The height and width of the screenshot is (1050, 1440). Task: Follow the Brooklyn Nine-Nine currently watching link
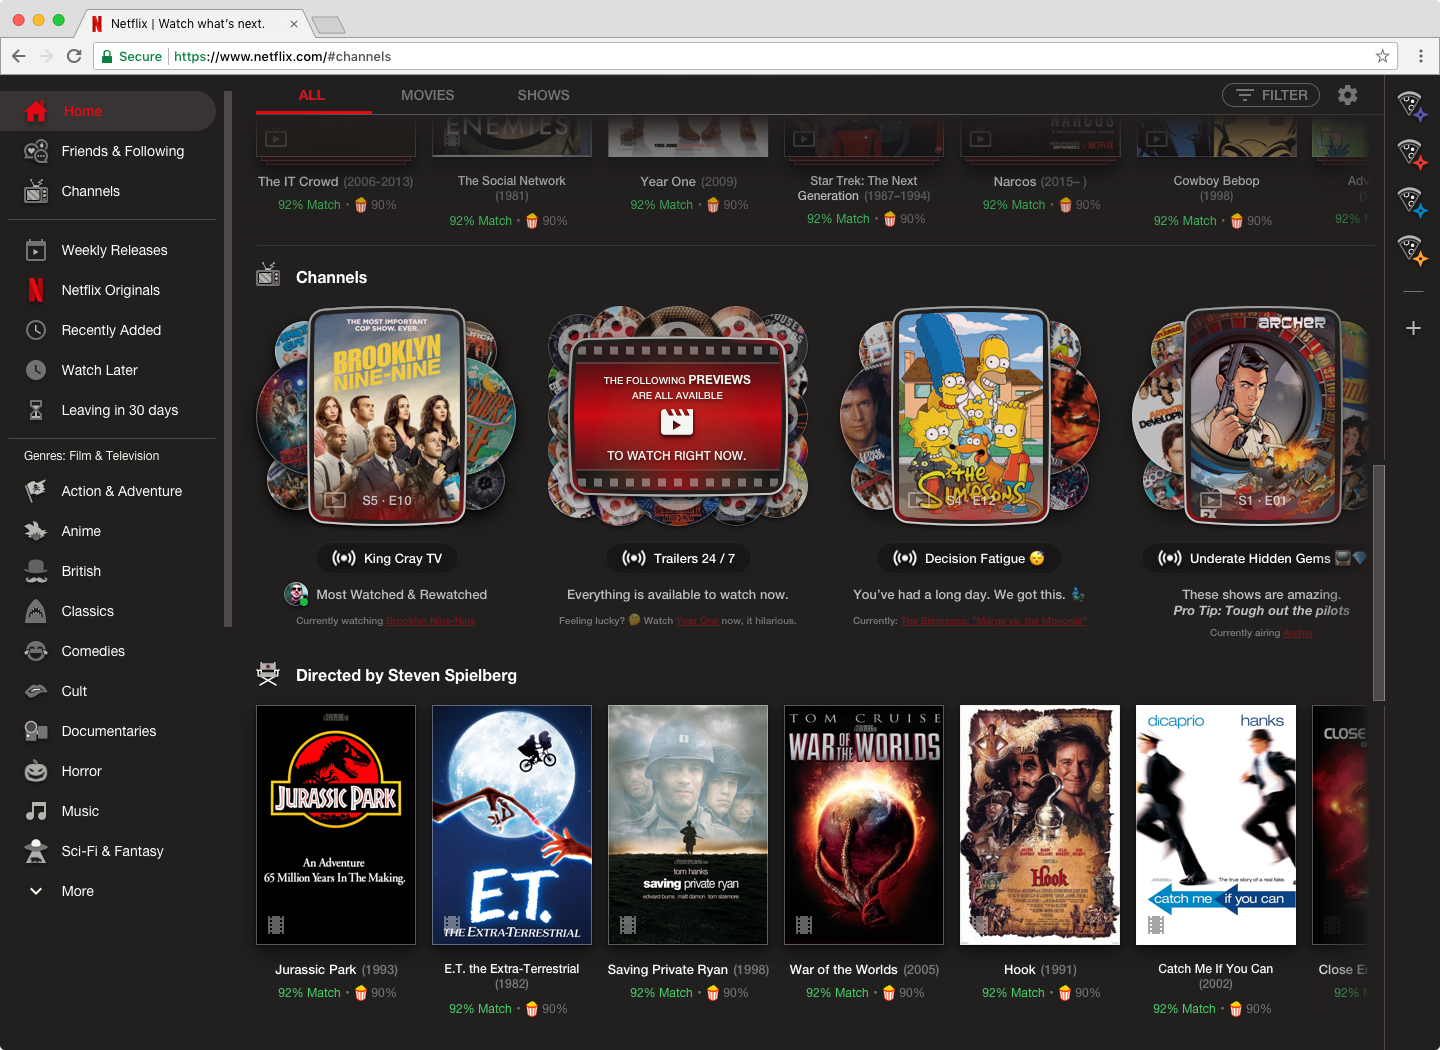point(431,621)
